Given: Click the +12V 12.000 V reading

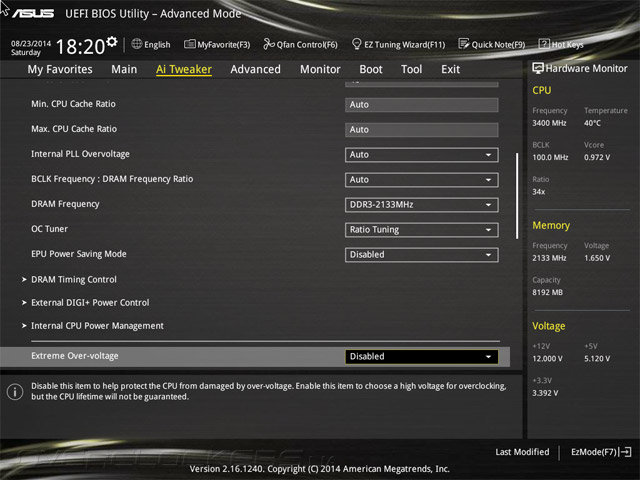Looking at the screenshot, I should [x=547, y=358].
